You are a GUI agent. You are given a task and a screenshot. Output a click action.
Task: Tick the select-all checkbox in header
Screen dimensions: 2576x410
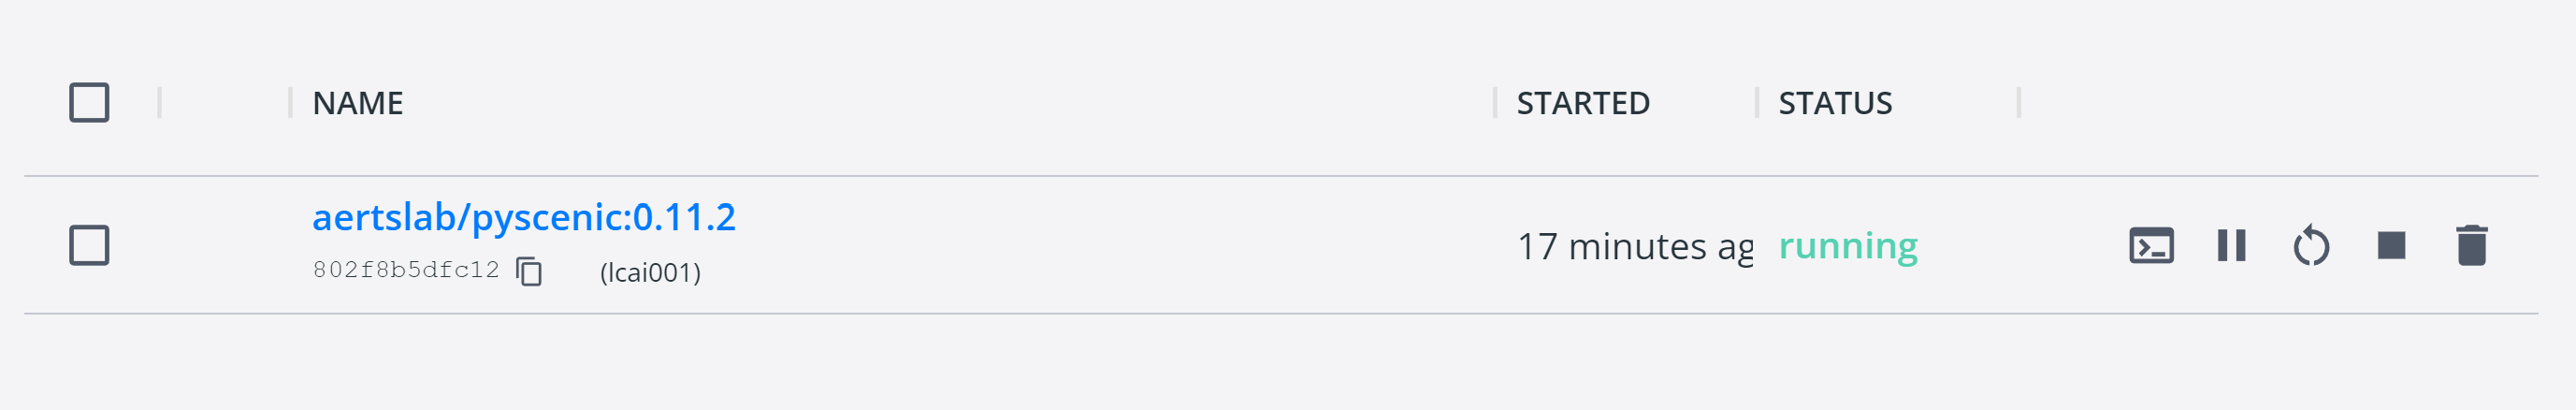tap(89, 103)
